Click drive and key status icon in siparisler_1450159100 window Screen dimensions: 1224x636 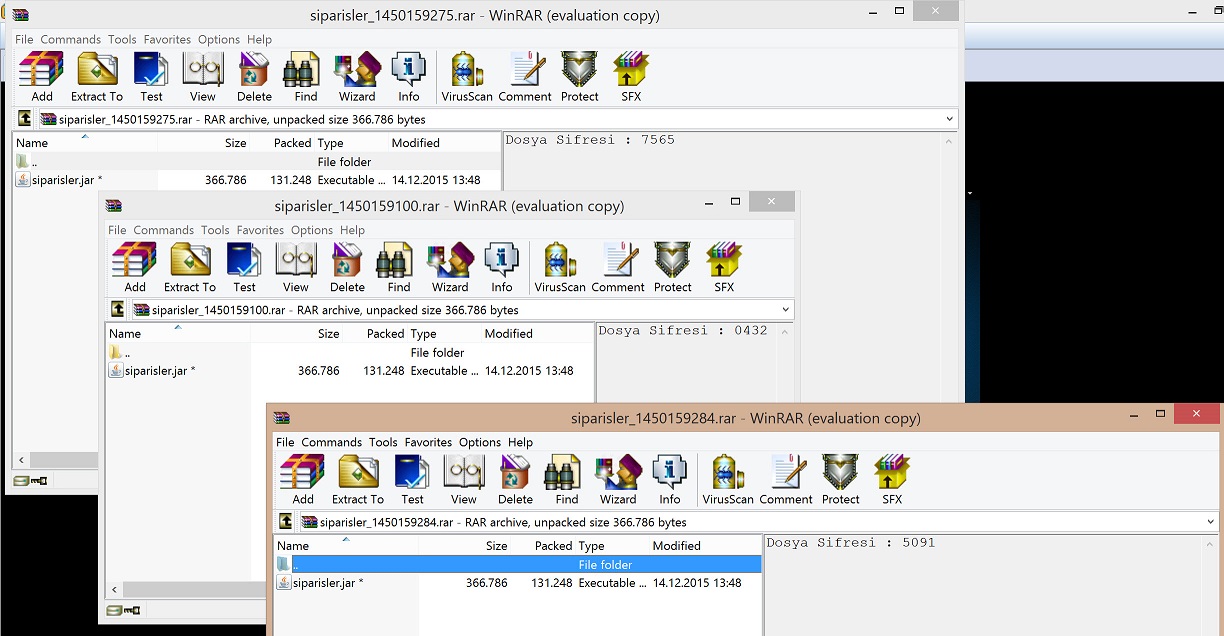coord(123,610)
